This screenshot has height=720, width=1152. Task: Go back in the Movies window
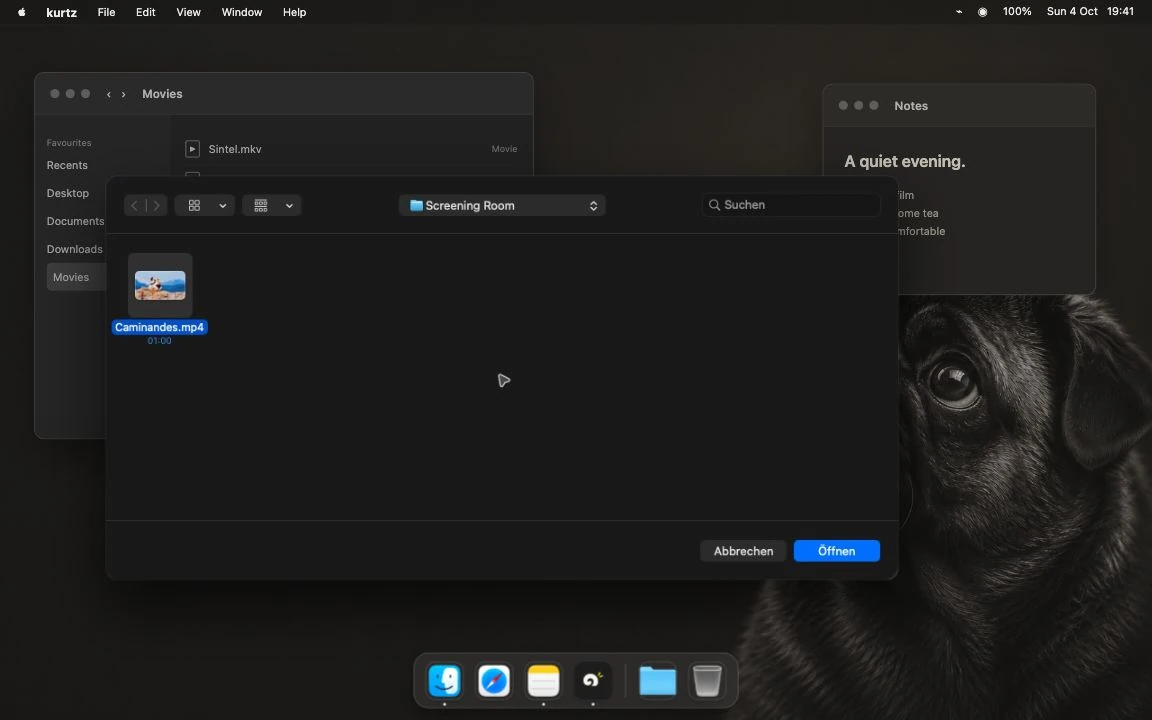[109, 94]
